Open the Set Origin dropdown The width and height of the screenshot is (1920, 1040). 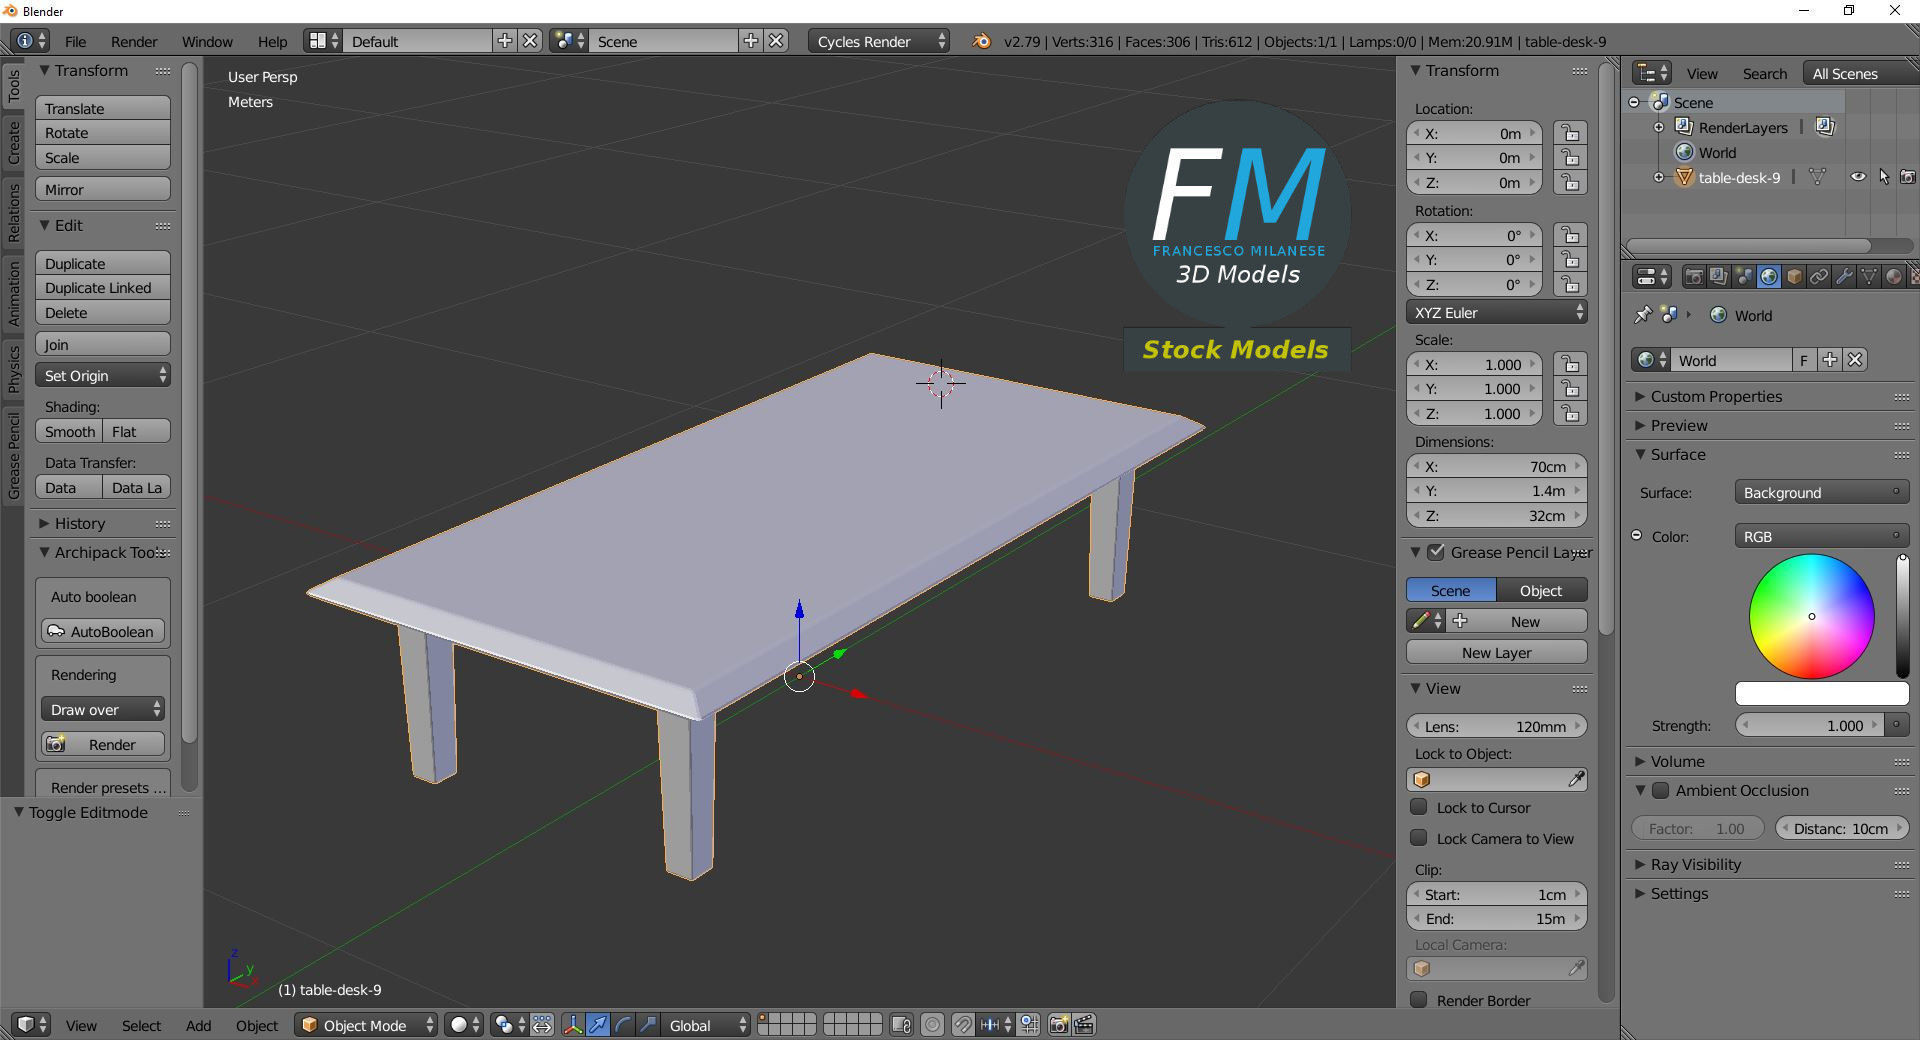[103, 376]
